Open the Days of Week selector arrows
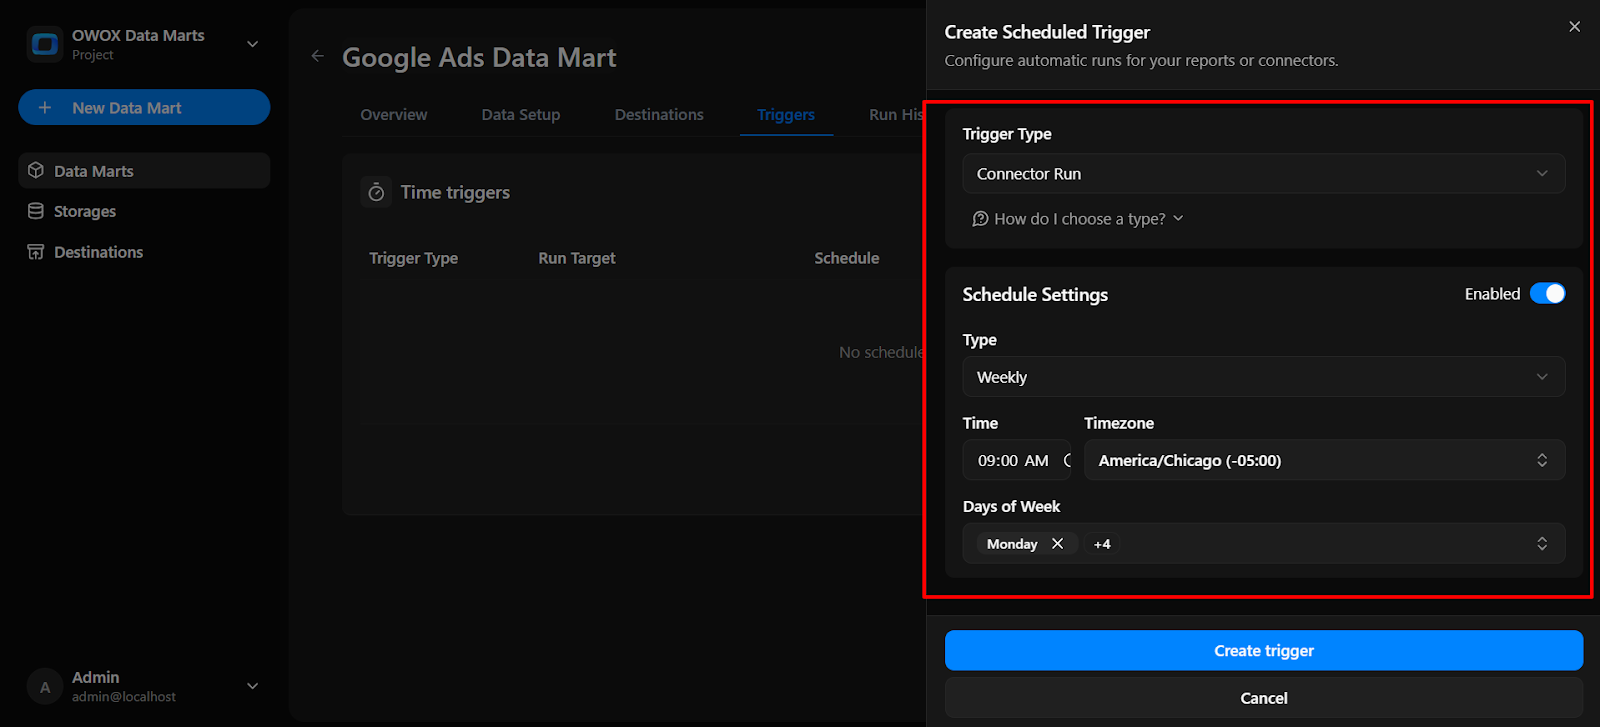Viewport: 1600px width, 727px height. [1542, 544]
